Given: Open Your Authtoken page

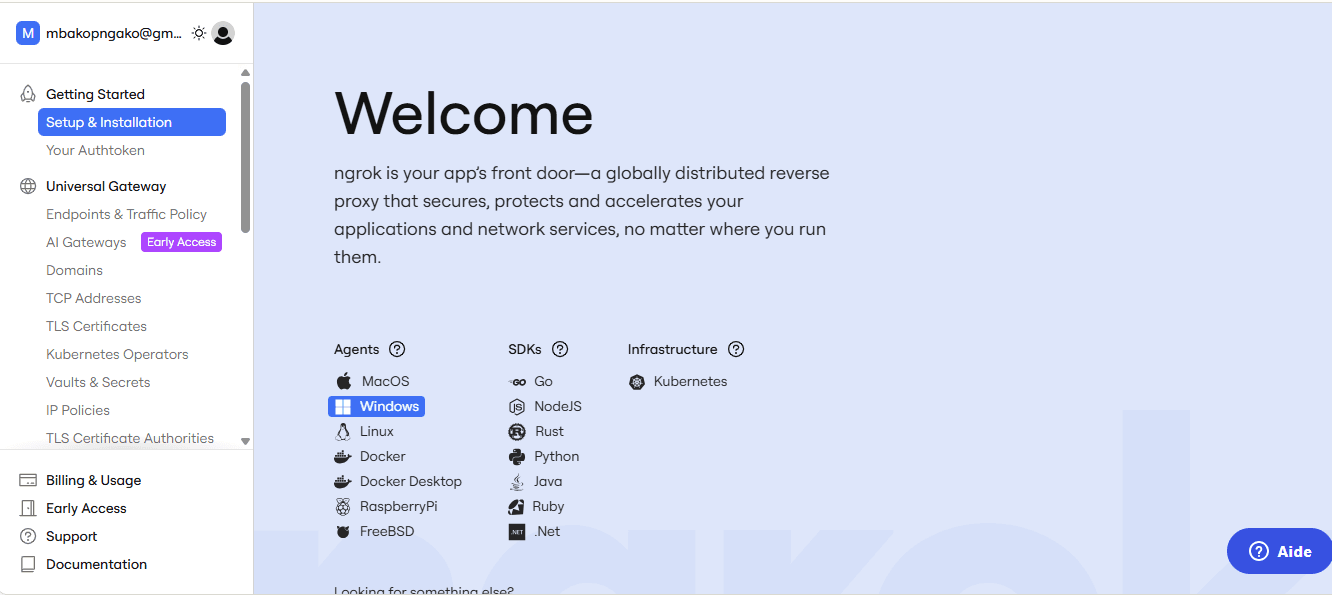Looking at the screenshot, I should coord(95,149).
